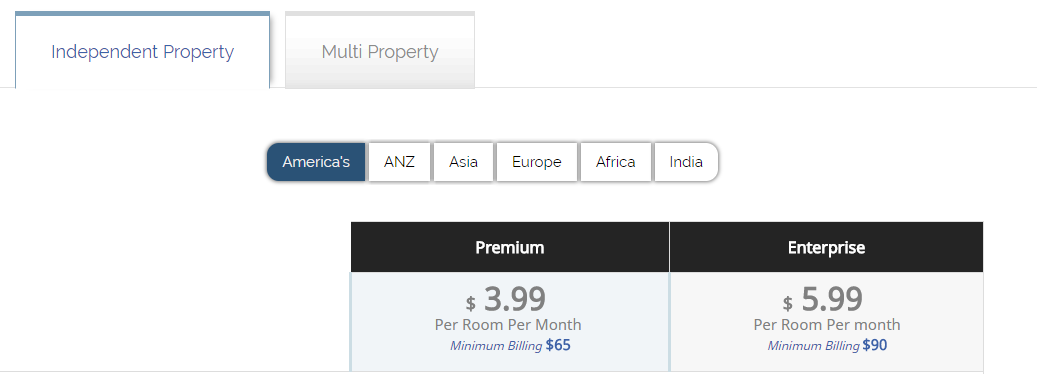Choose the ANZ region pricing
1037x374 pixels.
399,162
